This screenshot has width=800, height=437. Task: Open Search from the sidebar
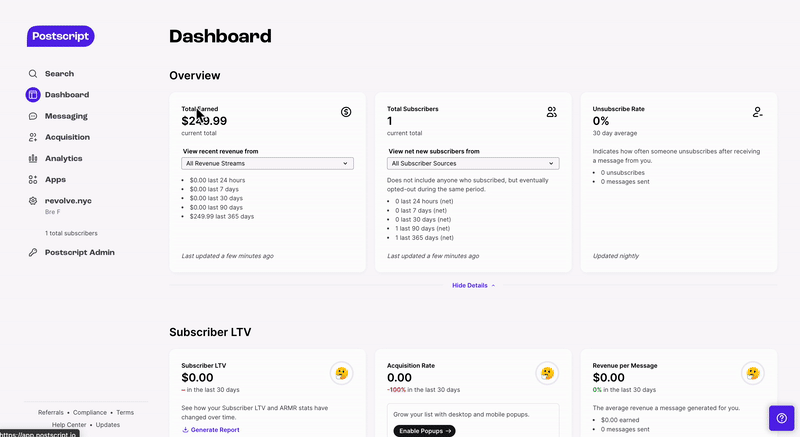[x=59, y=74]
